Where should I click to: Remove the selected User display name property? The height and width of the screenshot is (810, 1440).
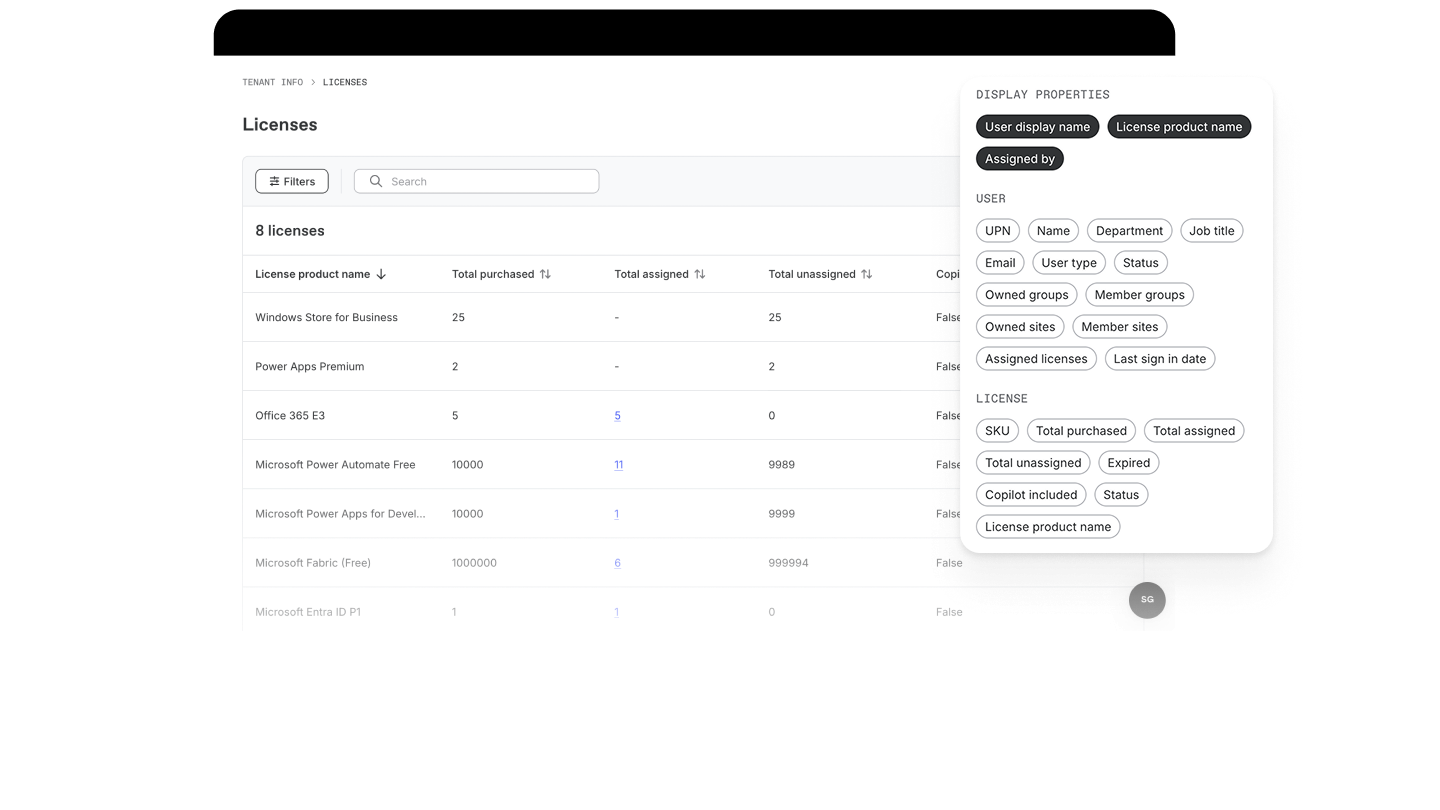point(1037,127)
